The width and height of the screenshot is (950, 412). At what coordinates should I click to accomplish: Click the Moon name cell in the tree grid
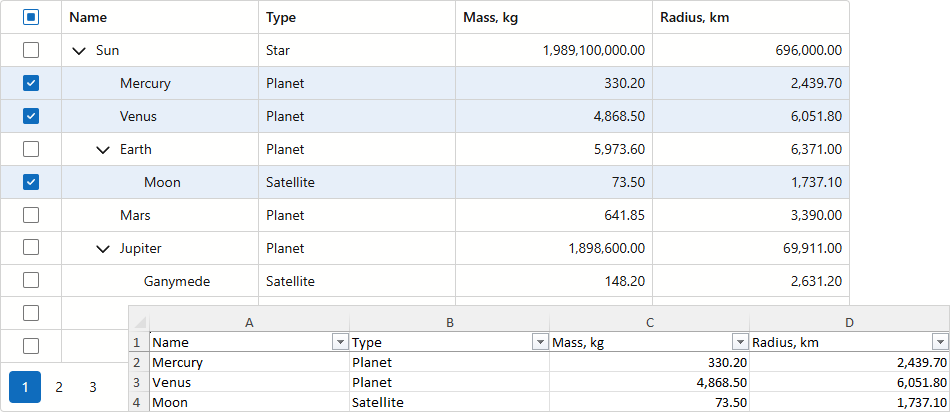pyautogui.click(x=160, y=182)
